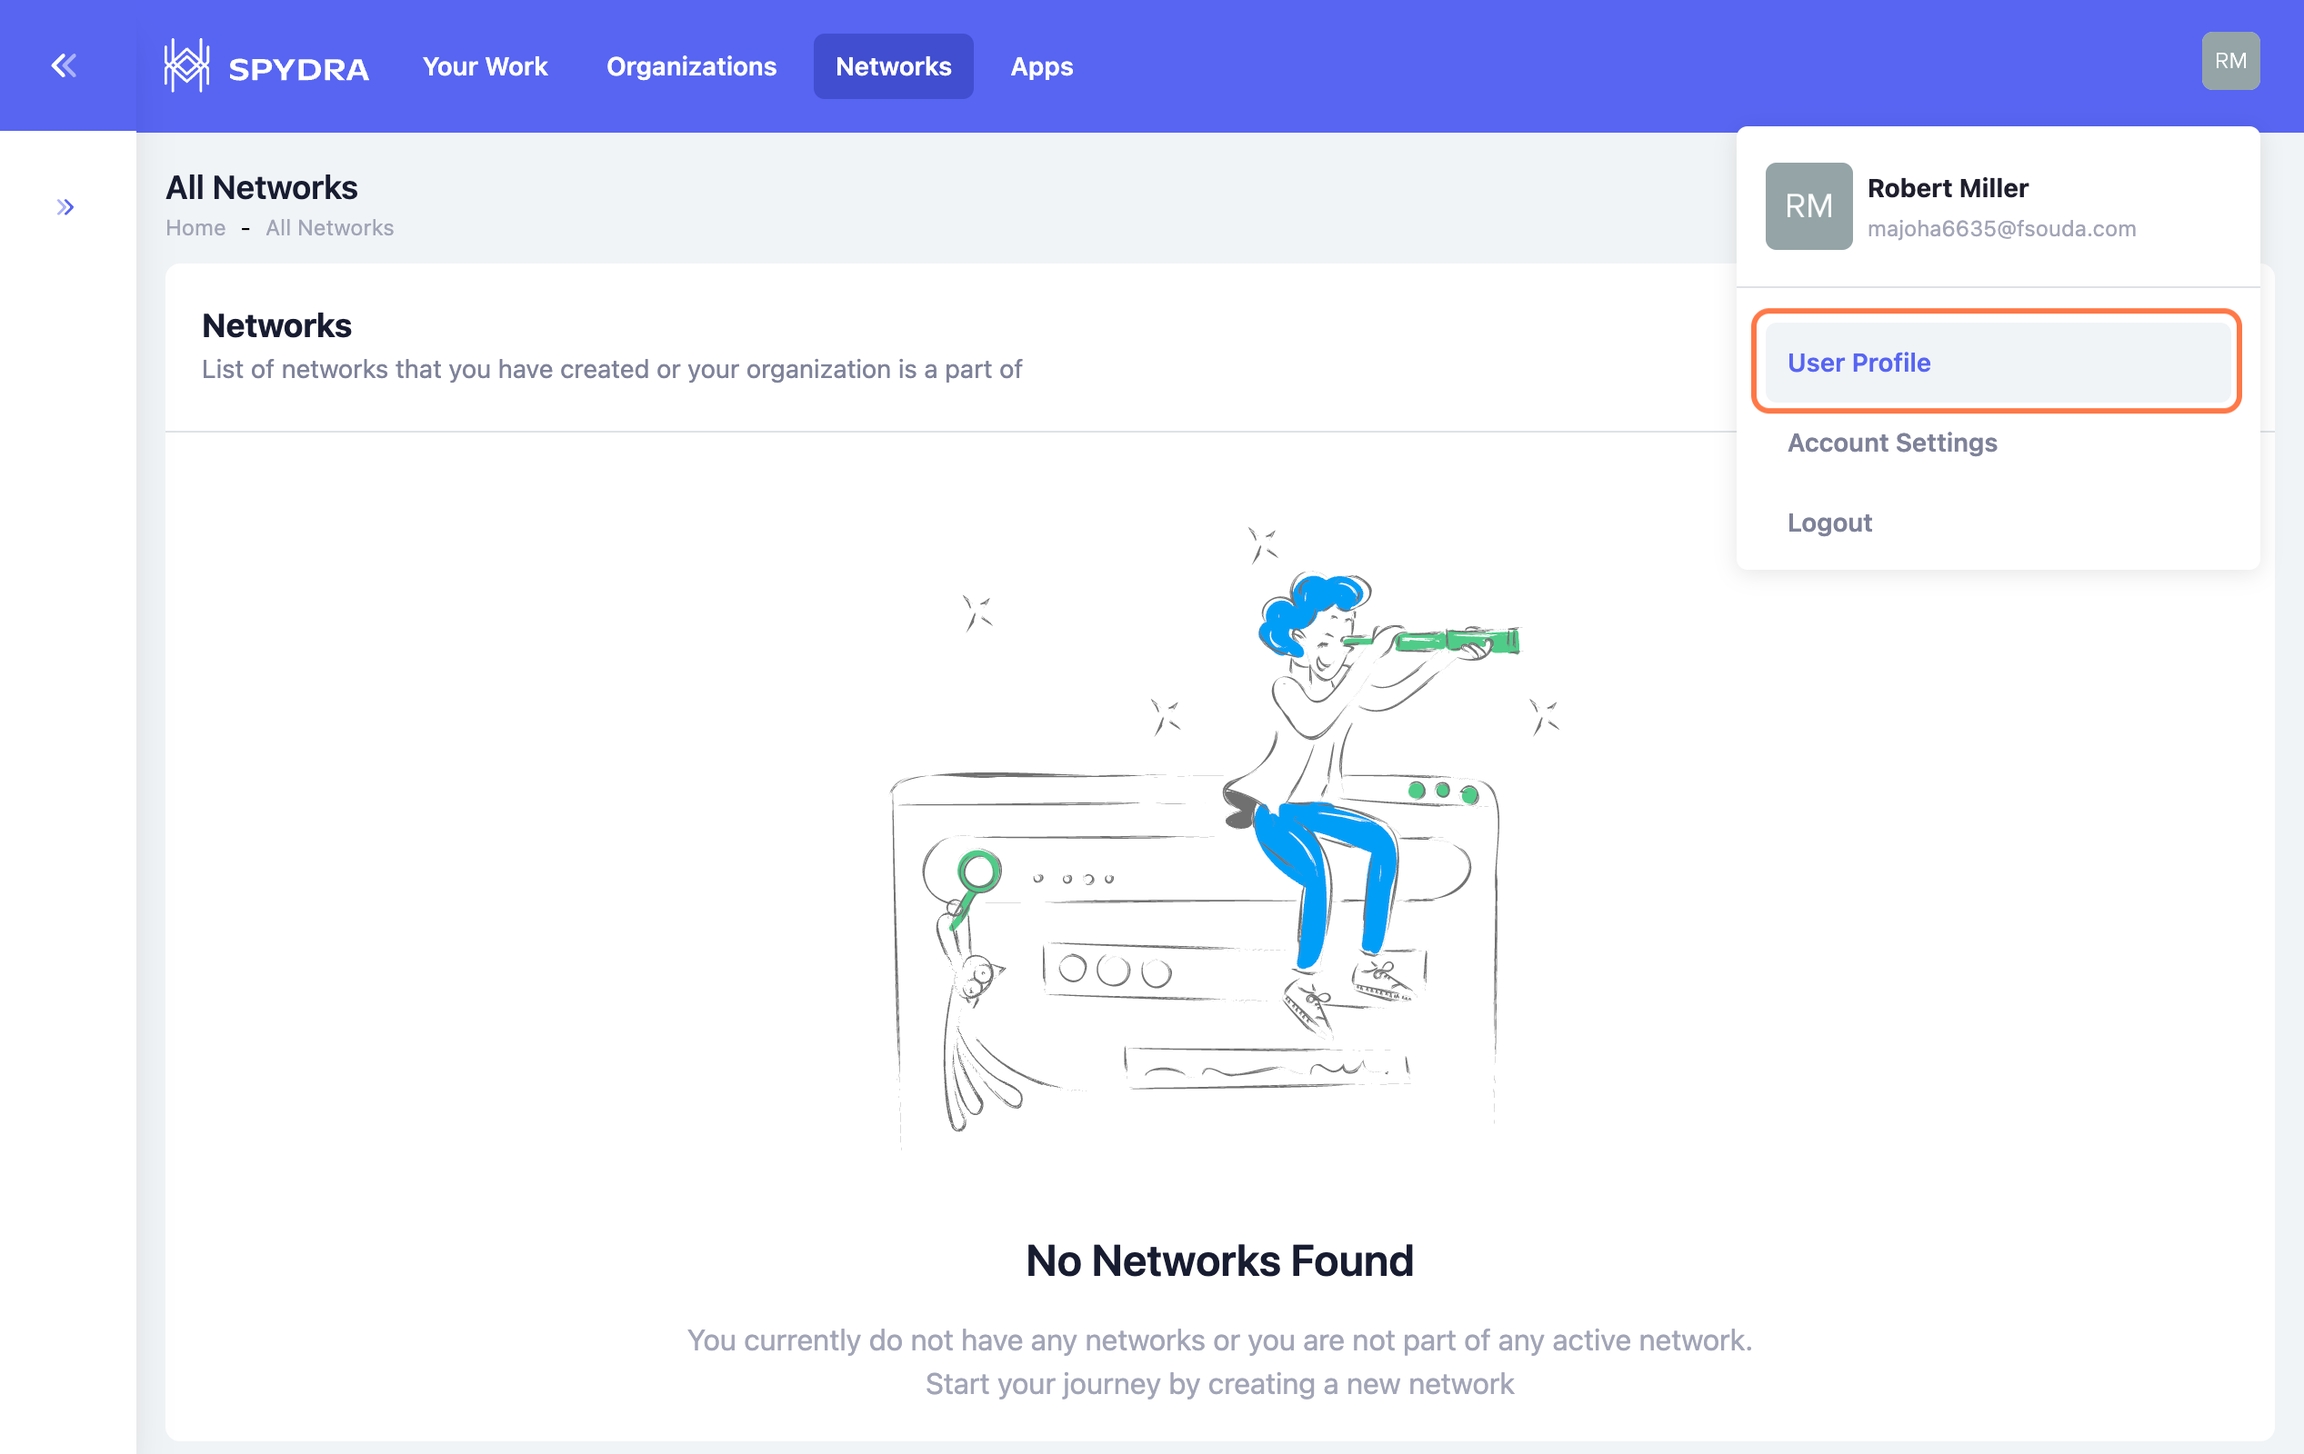Click the Home breadcrumb link
The height and width of the screenshot is (1454, 2304).
[x=195, y=228]
